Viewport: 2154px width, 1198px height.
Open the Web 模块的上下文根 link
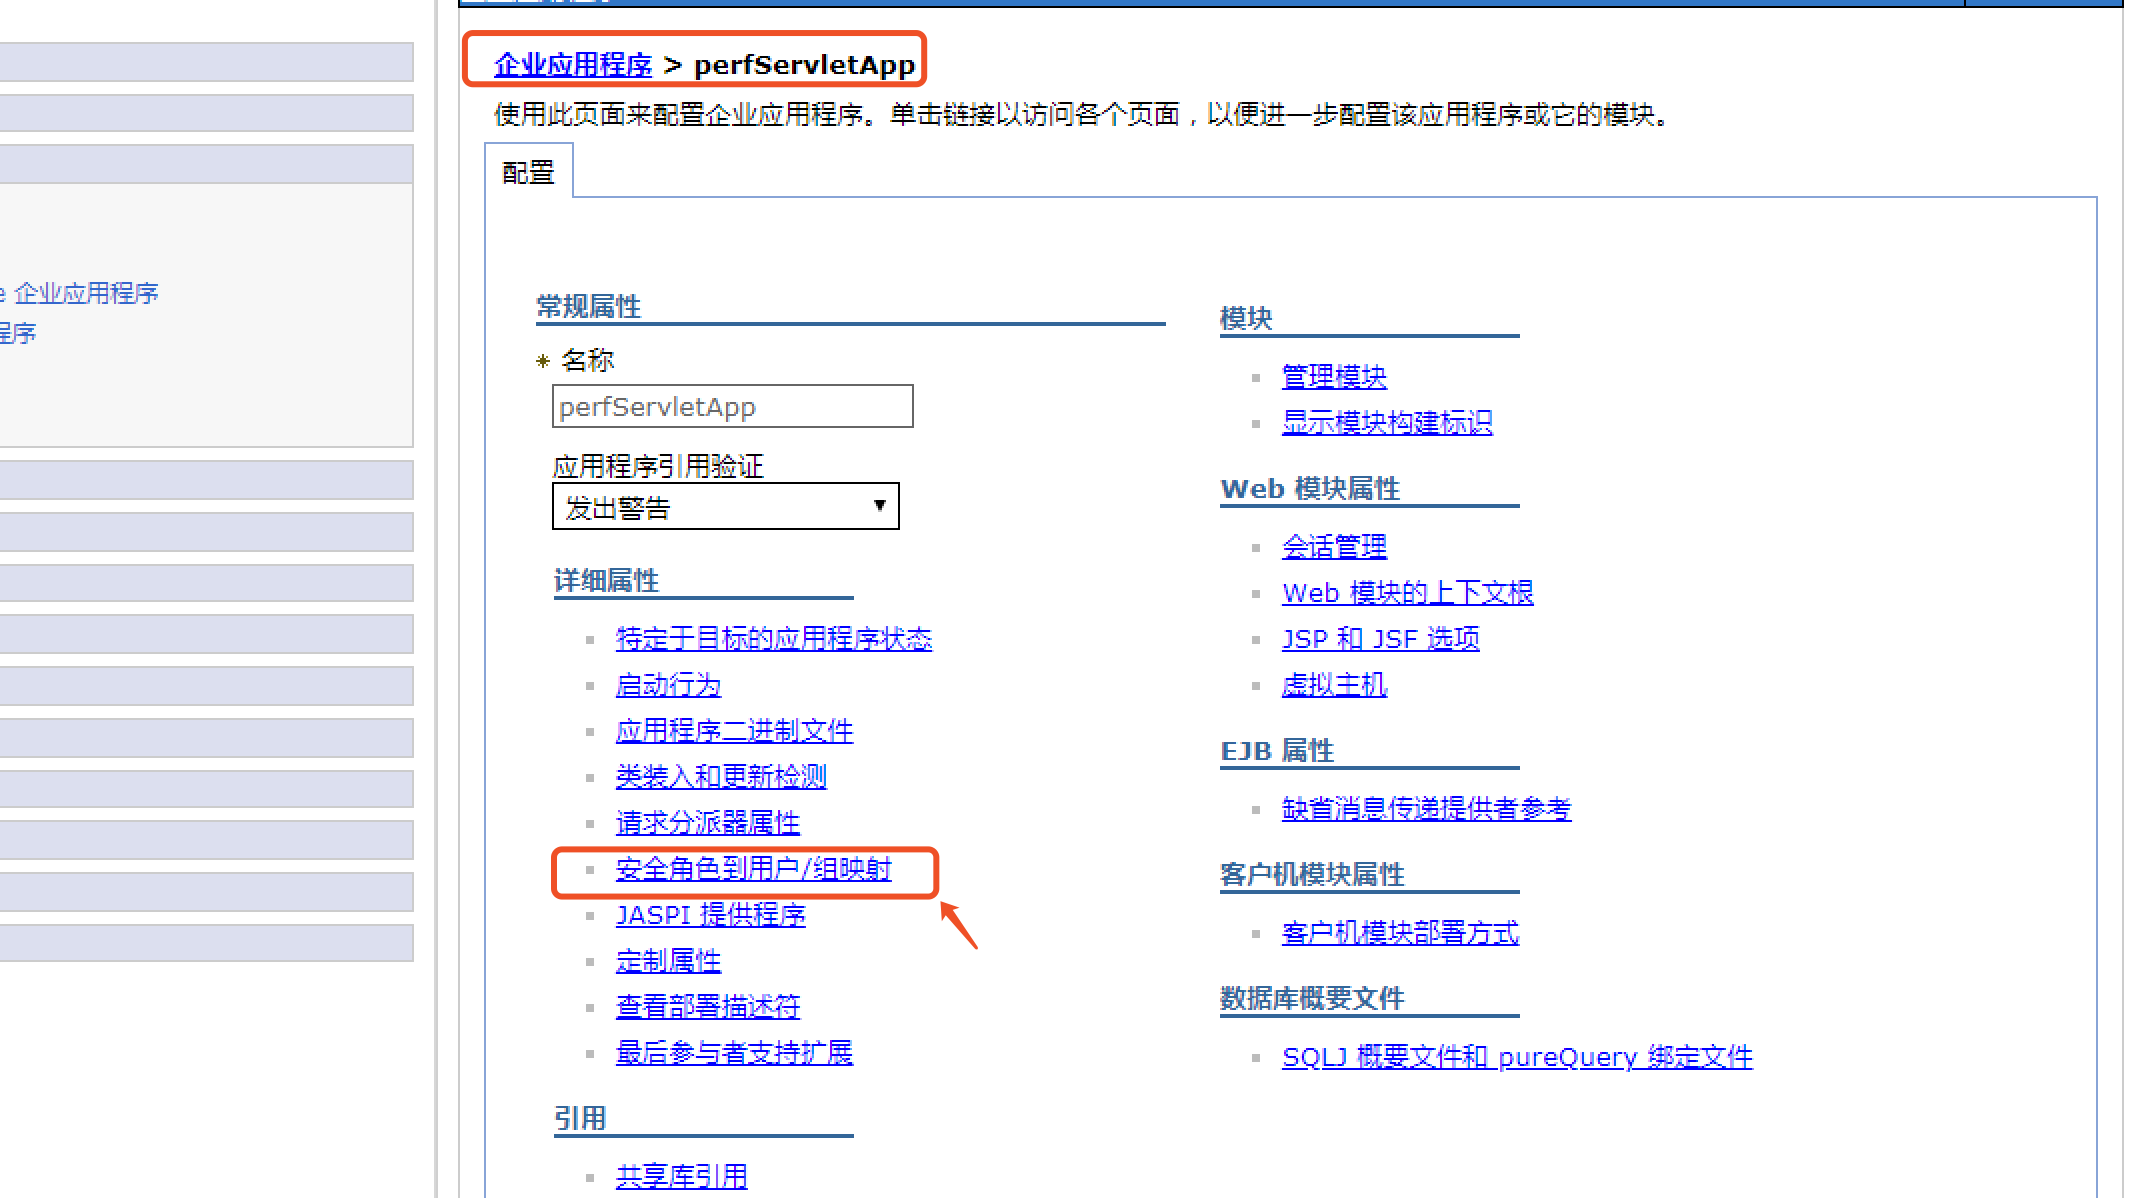coord(1407,593)
